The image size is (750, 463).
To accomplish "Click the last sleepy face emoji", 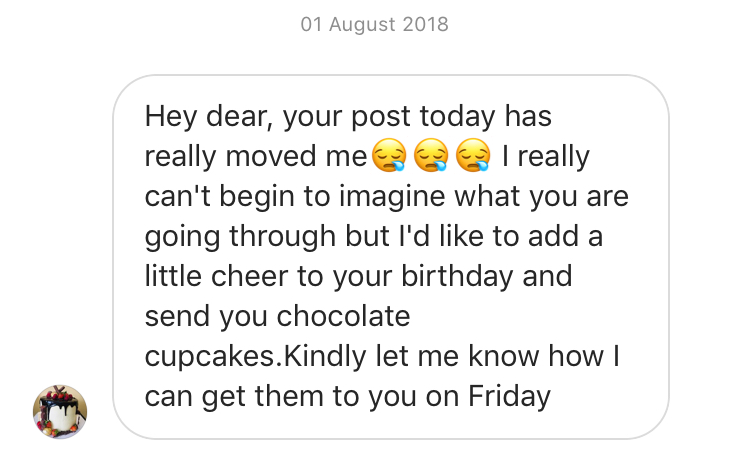I will pos(474,156).
